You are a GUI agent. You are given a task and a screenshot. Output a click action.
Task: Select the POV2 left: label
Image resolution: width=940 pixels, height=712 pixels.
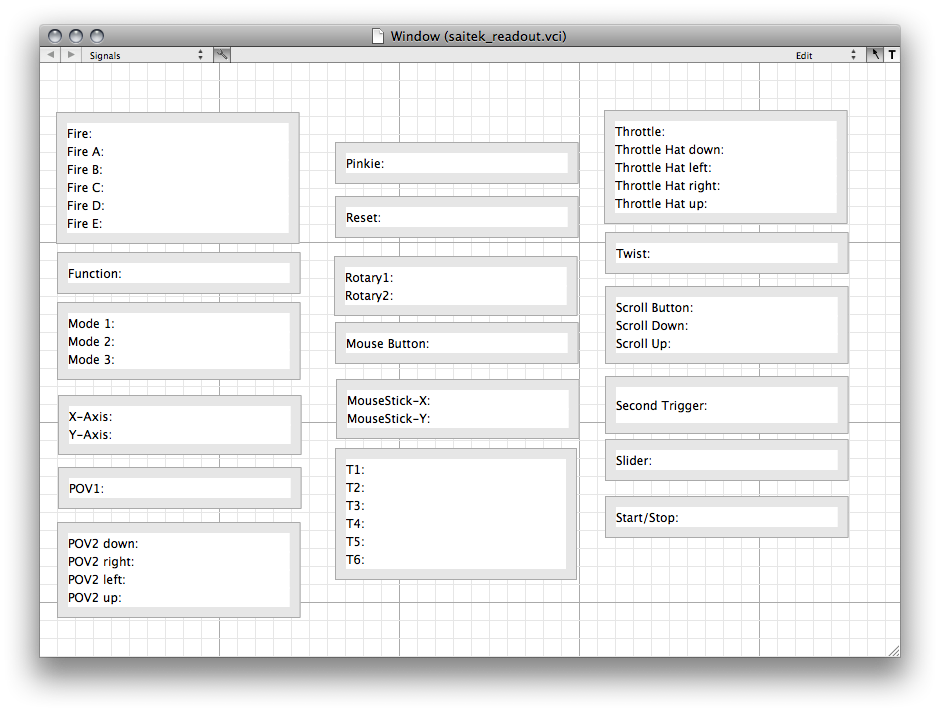click(97, 580)
